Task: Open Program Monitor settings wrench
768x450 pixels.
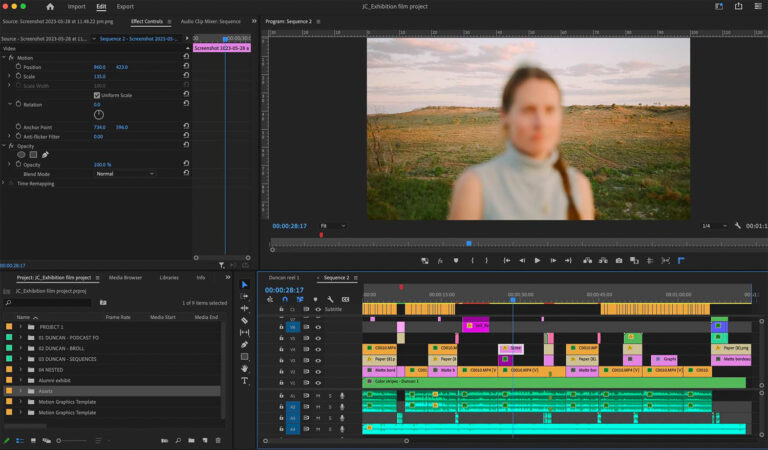Action: click(738, 226)
